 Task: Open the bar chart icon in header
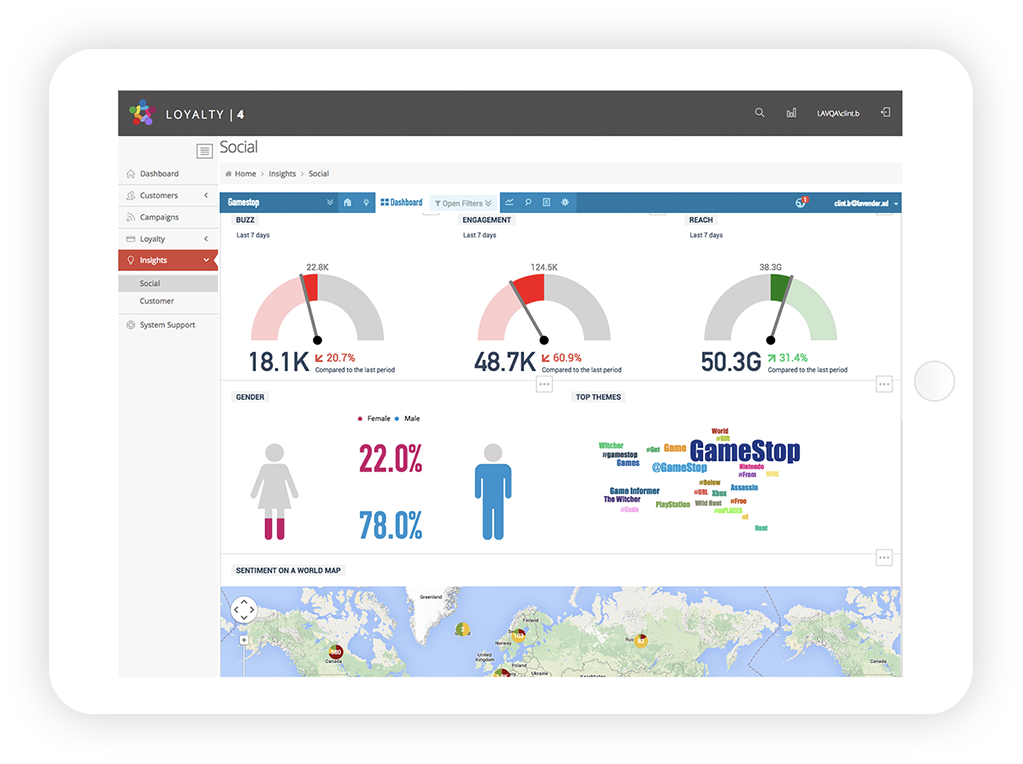pyautogui.click(x=791, y=113)
